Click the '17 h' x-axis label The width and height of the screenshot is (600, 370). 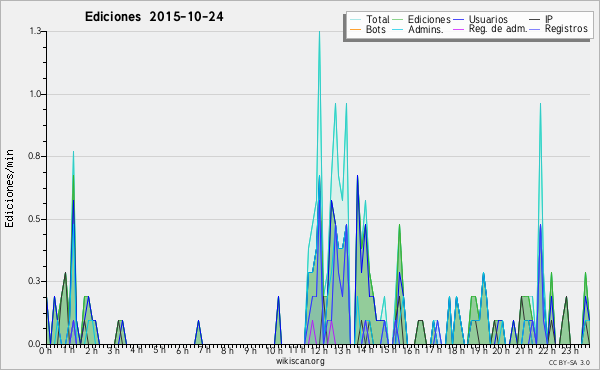[x=433, y=350]
